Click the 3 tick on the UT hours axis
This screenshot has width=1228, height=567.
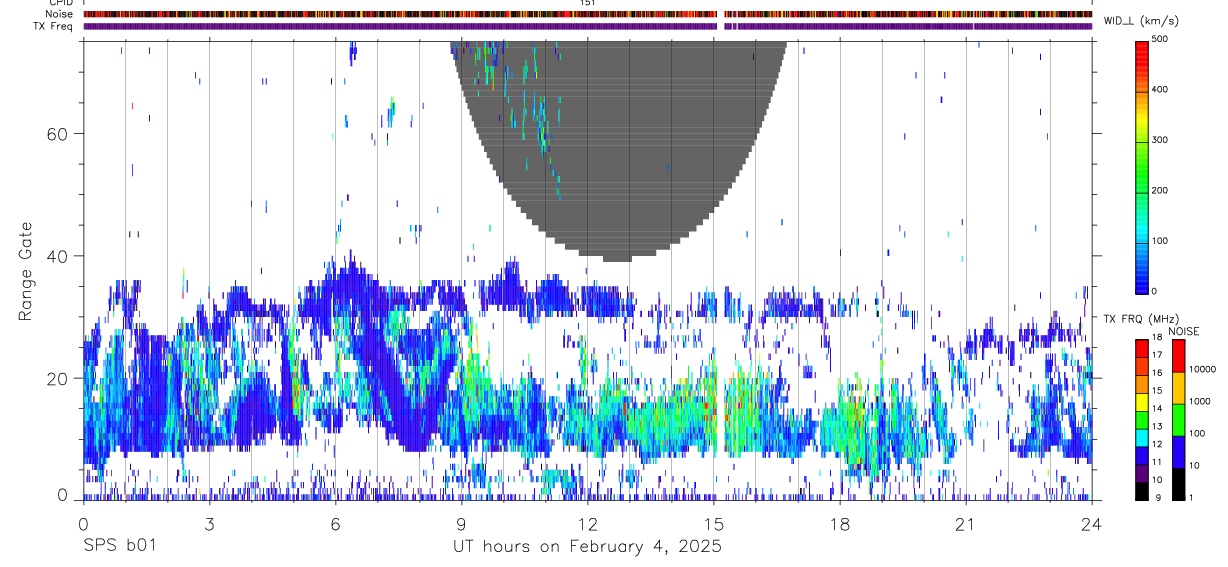[209, 522]
